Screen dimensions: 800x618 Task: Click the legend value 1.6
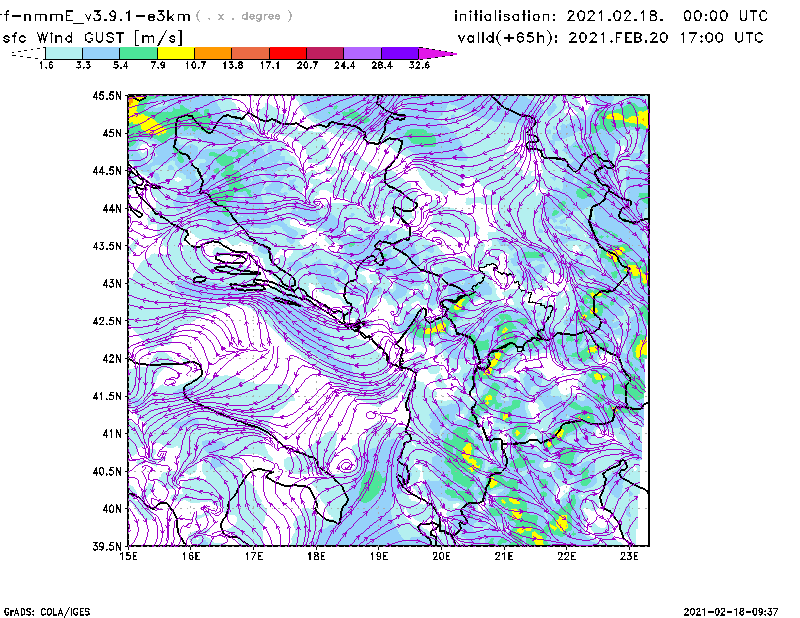[x=46, y=65]
